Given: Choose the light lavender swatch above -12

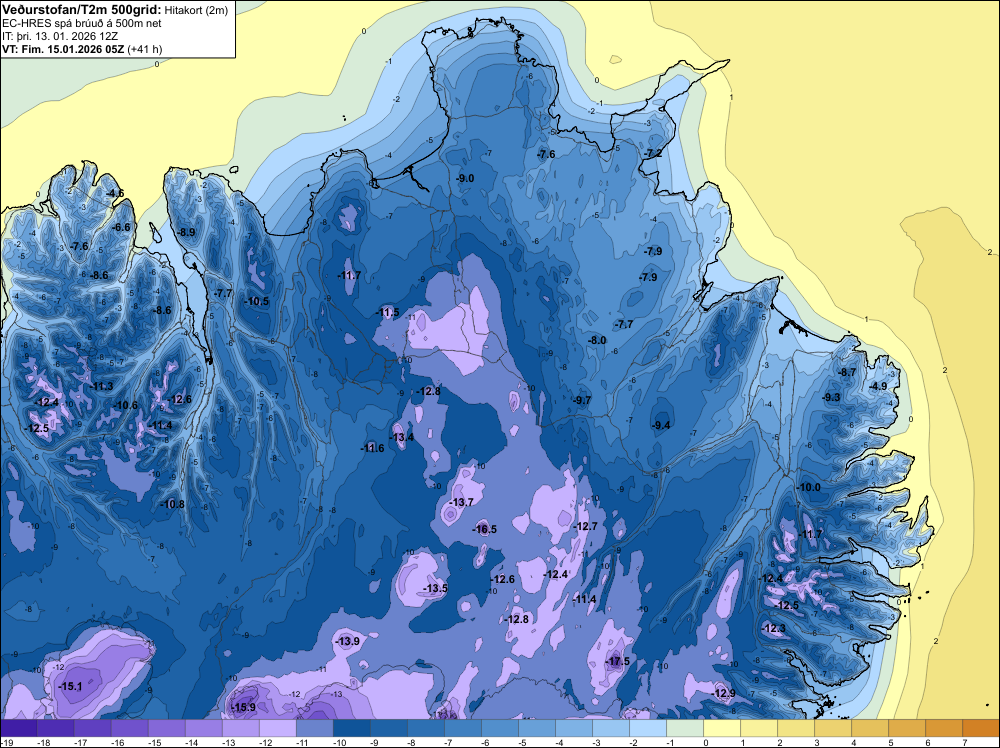Looking at the screenshot, I should pyautogui.click(x=277, y=728).
